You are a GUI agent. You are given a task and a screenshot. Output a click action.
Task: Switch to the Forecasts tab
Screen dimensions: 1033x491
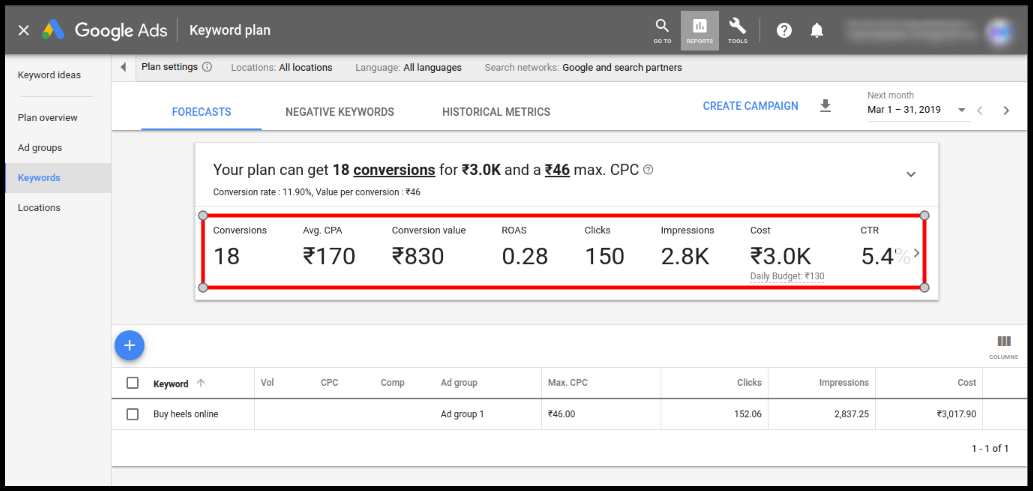coord(202,112)
